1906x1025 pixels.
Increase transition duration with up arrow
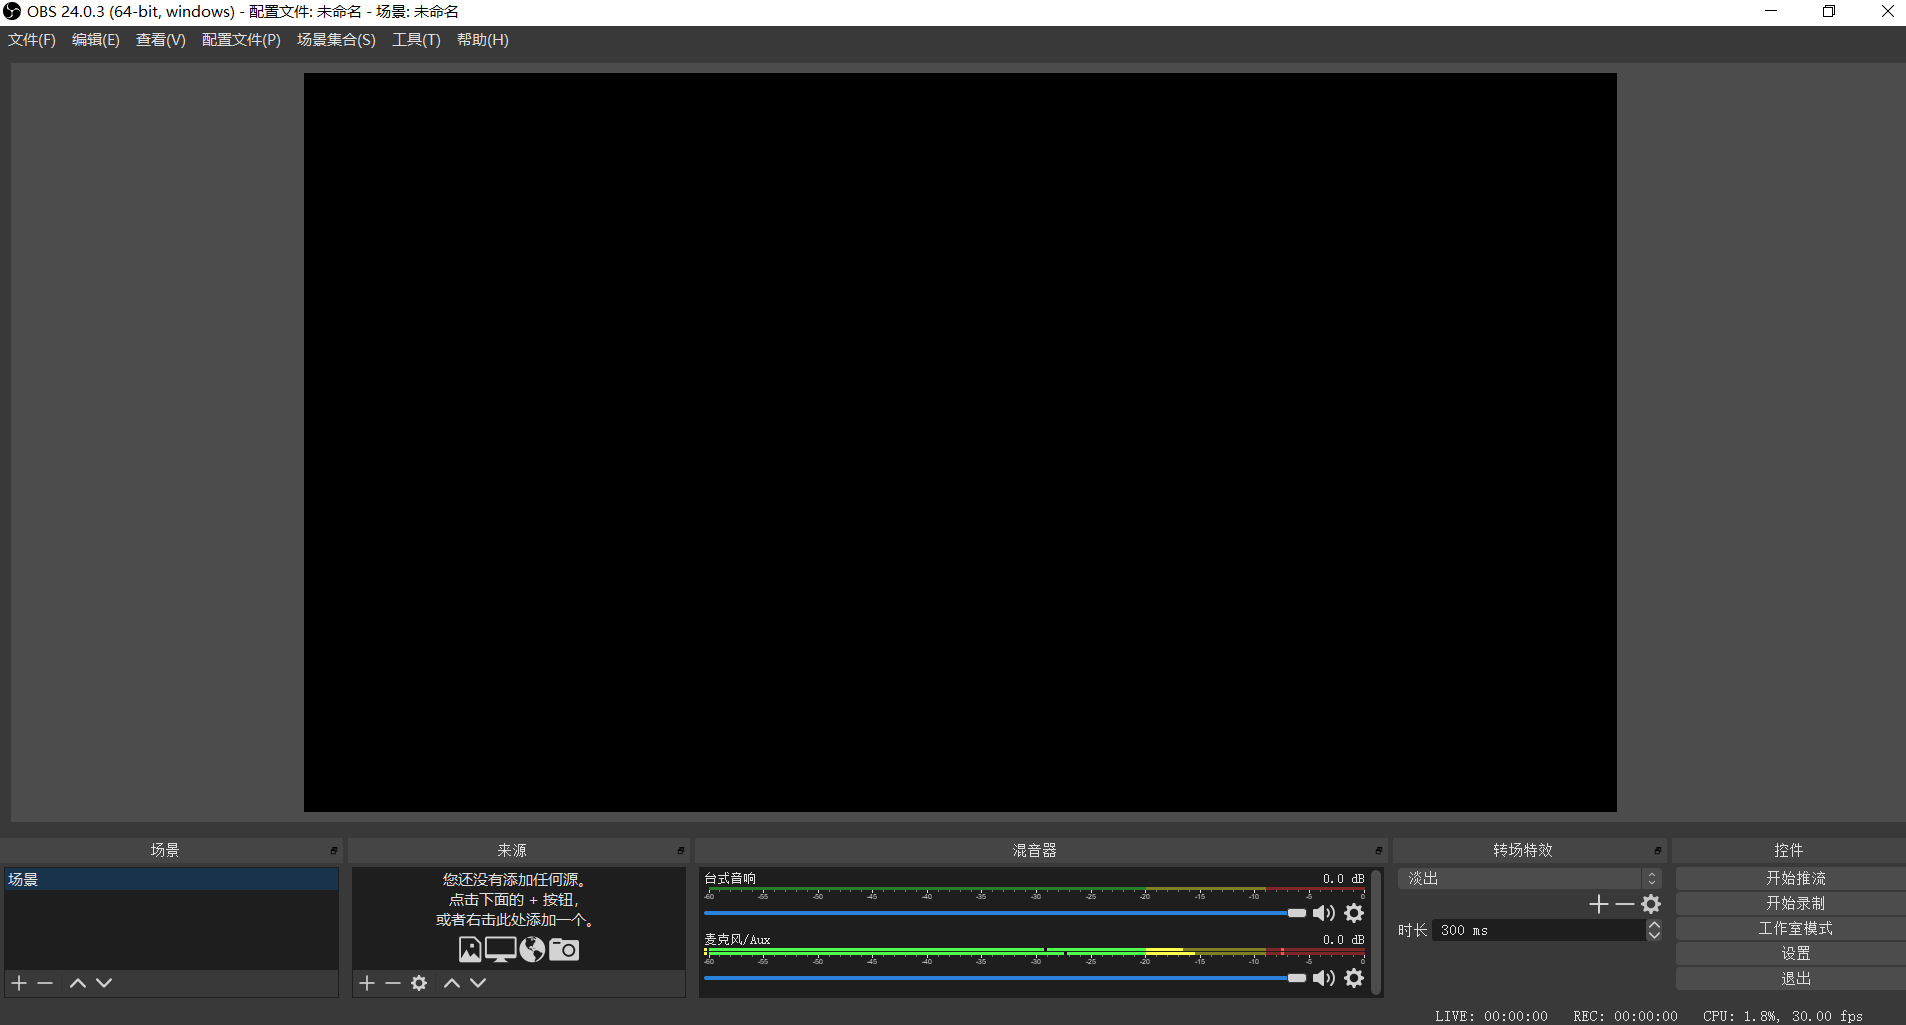1654,925
